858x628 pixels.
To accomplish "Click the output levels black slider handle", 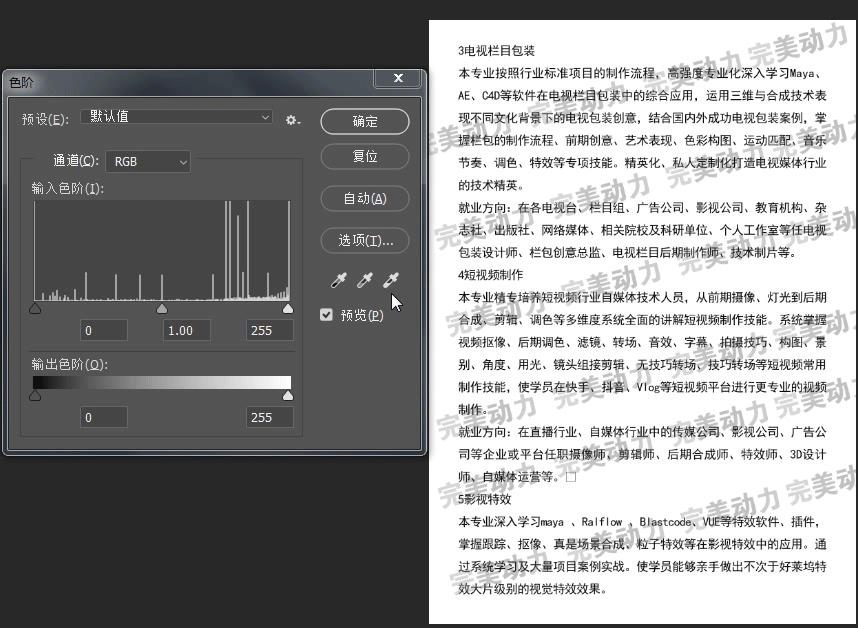I will [35, 396].
